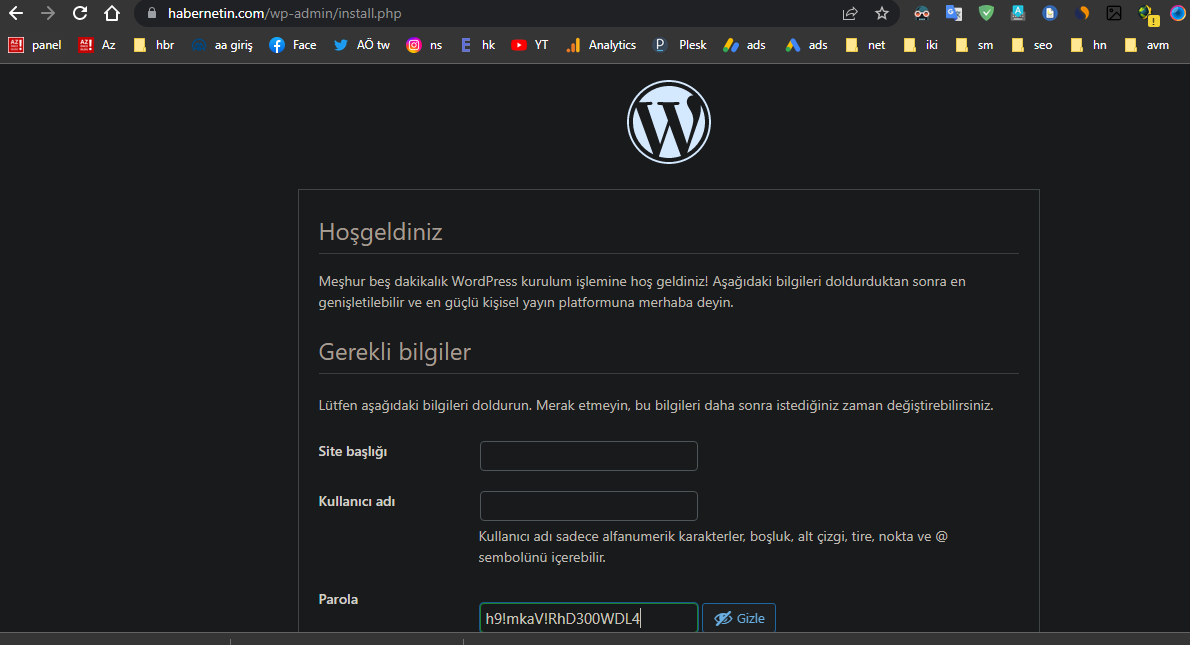Screen dimensions: 1190x645
Task: Open the picture frame extension icon
Action: pyautogui.click(x=1114, y=13)
